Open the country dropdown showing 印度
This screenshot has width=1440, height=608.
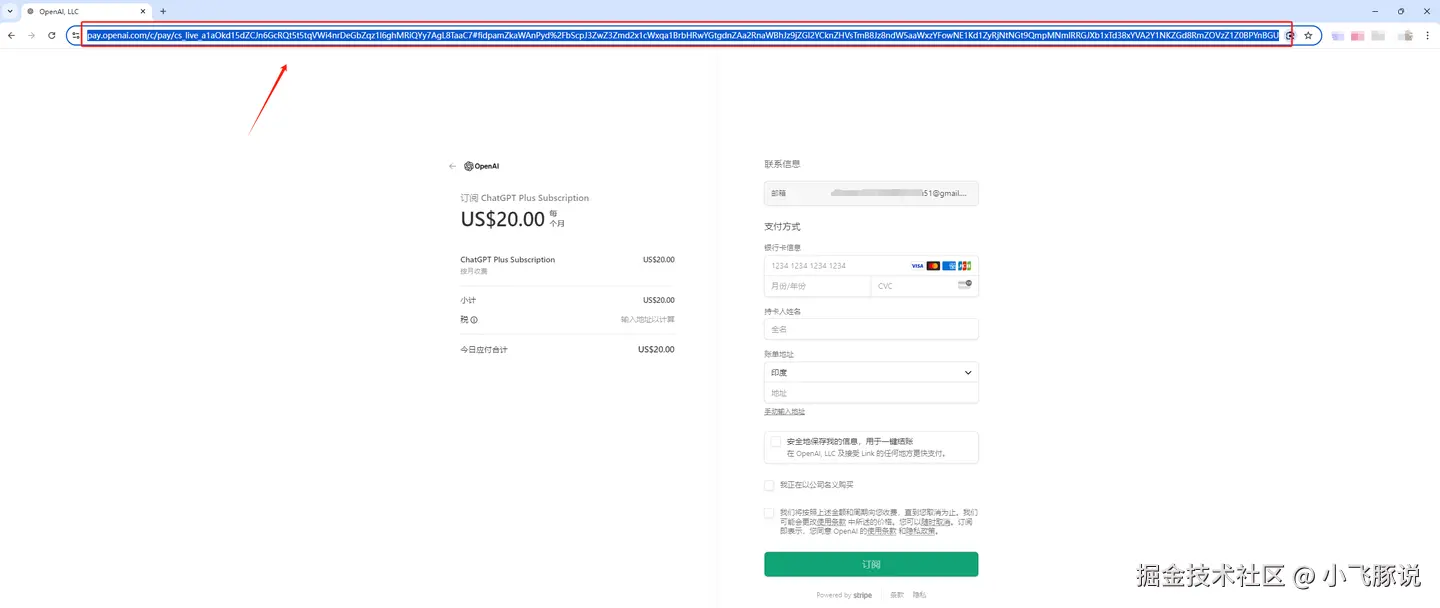pyautogui.click(x=871, y=372)
